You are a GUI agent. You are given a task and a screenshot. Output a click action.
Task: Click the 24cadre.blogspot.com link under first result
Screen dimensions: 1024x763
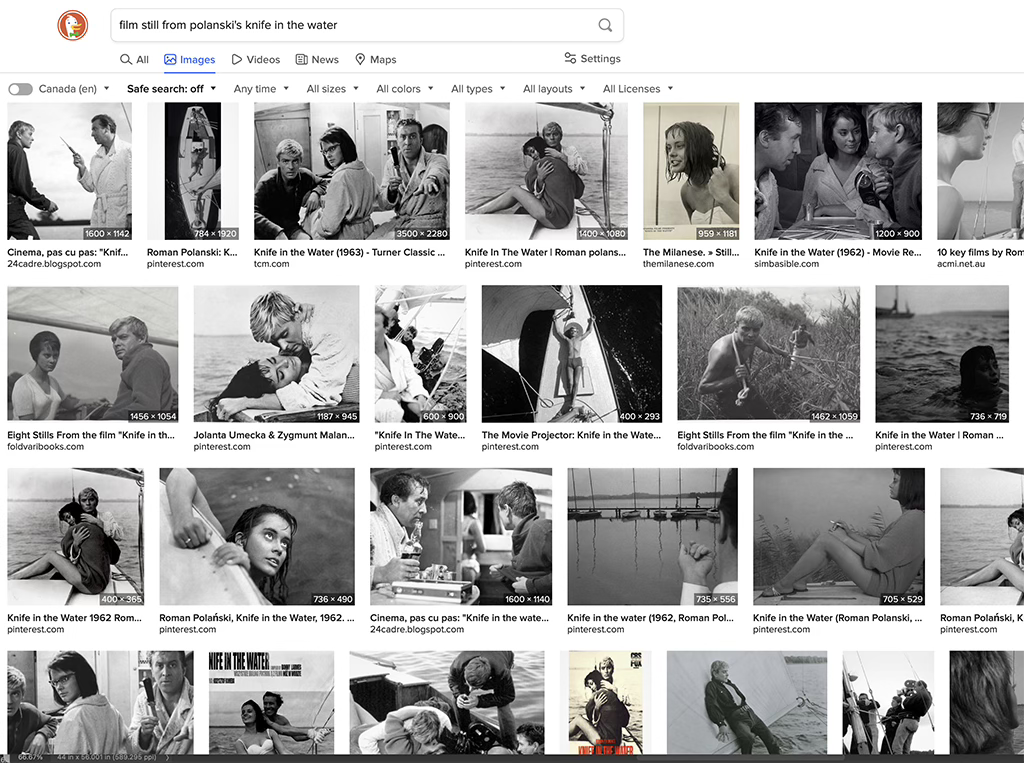point(54,264)
